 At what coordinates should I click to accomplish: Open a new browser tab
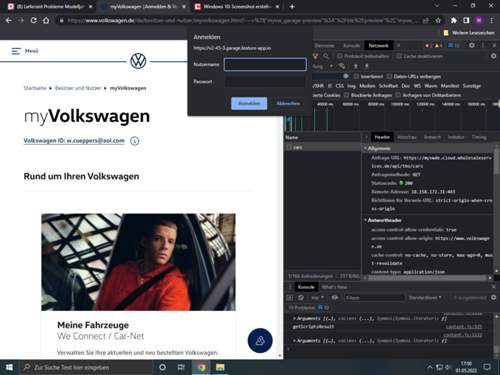(x=292, y=6)
